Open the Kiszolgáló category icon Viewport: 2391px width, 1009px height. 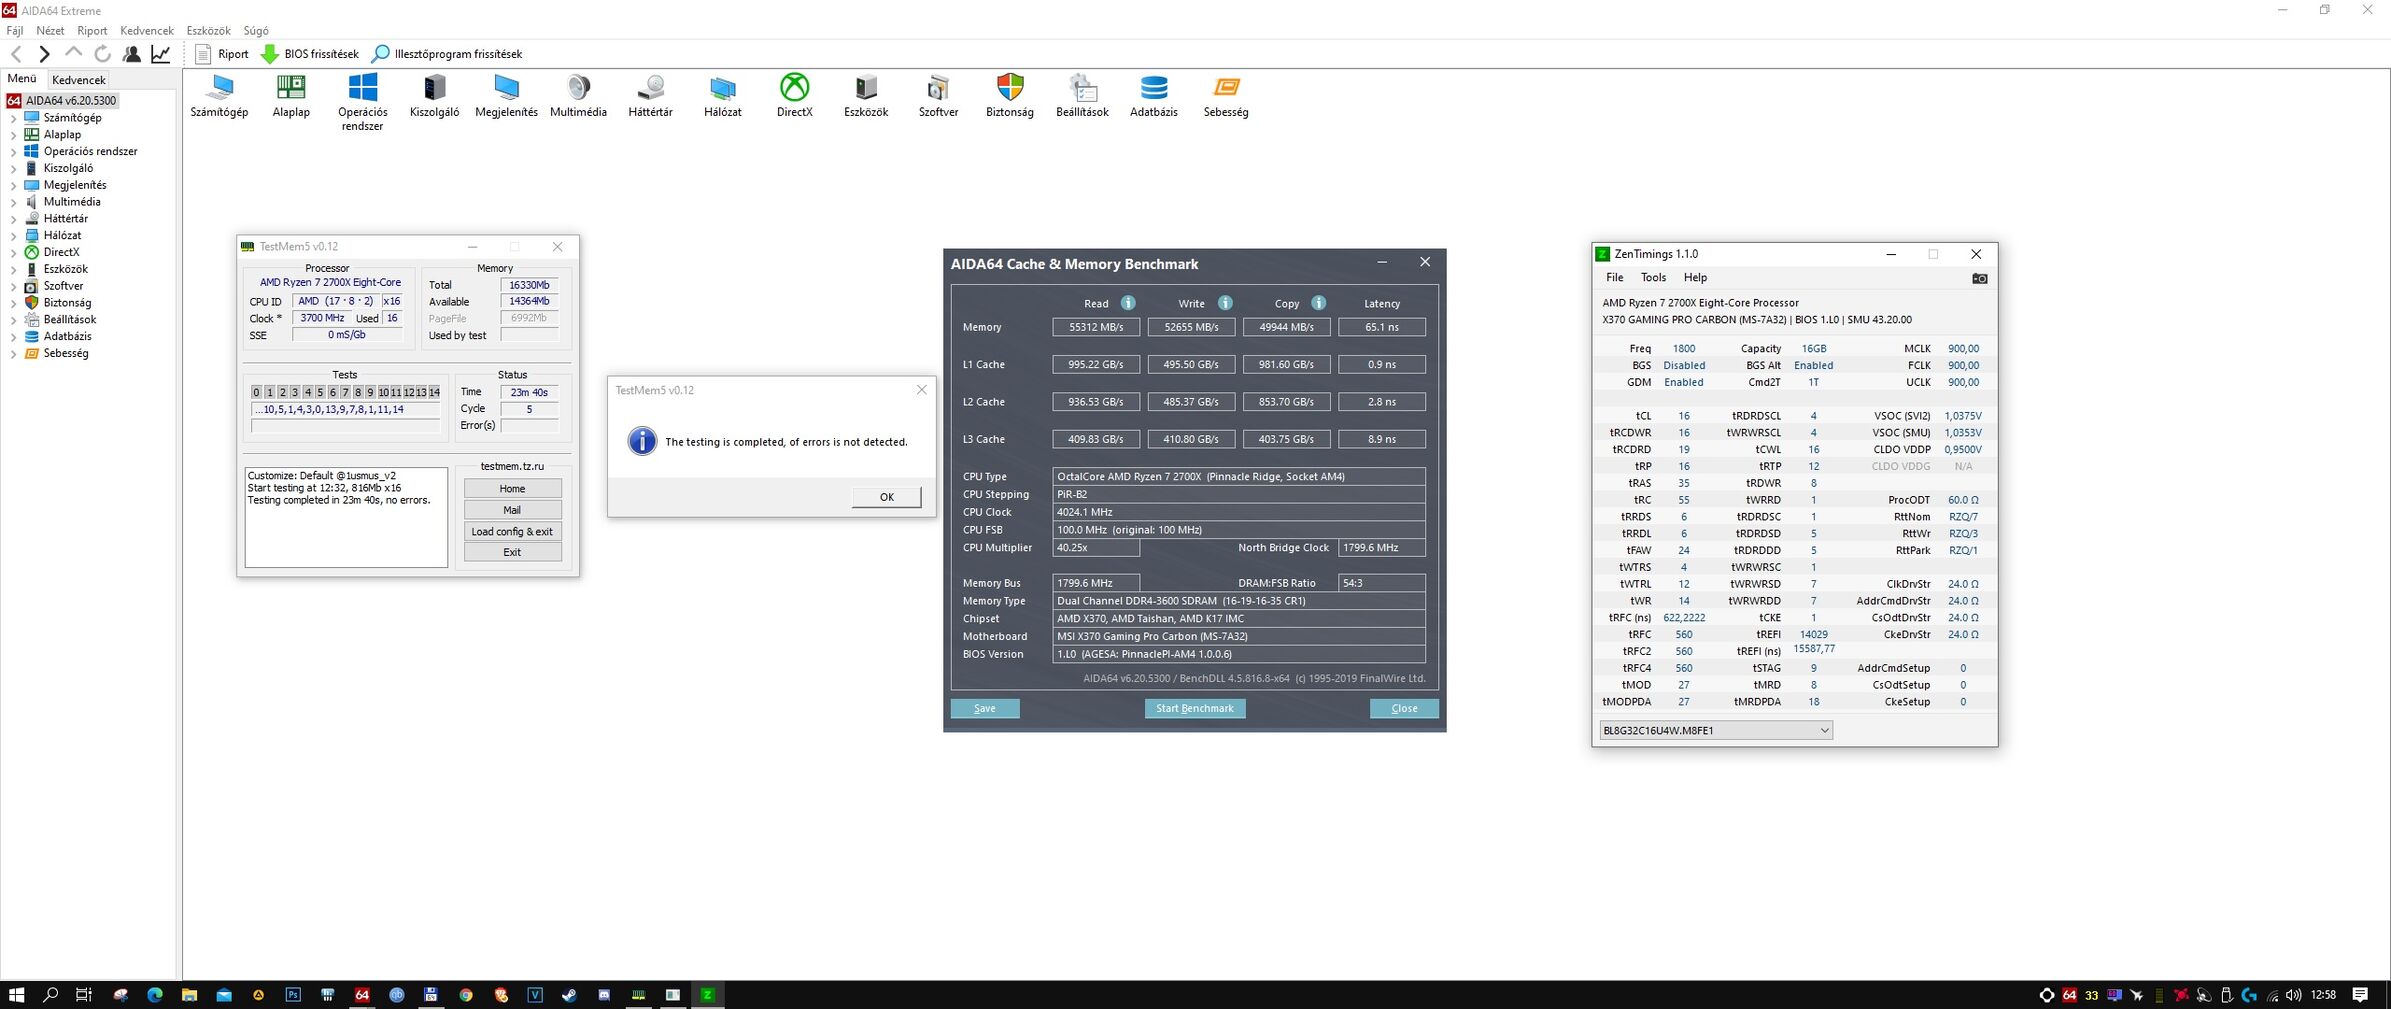434,96
